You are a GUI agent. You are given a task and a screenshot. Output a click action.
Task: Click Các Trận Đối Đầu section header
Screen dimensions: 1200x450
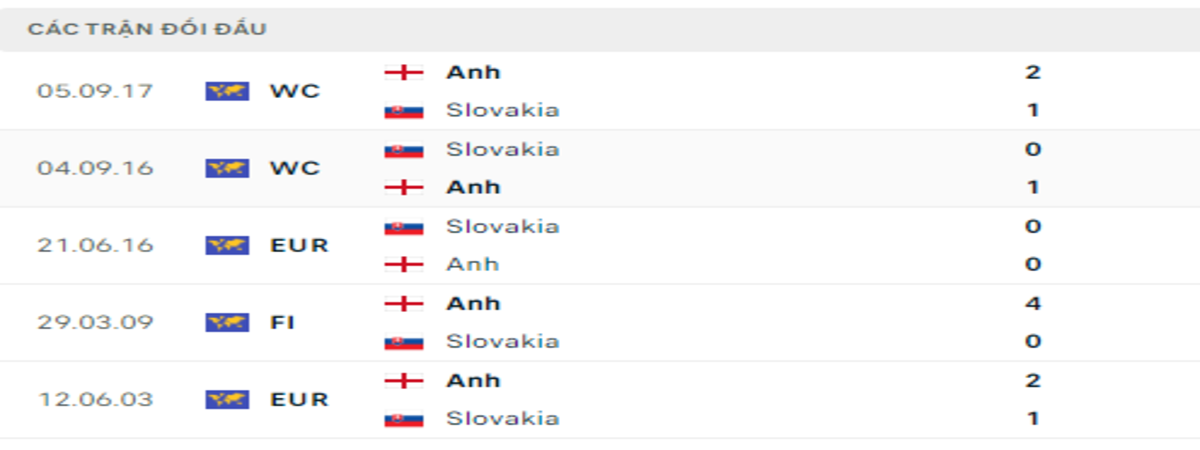click(x=147, y=29)
